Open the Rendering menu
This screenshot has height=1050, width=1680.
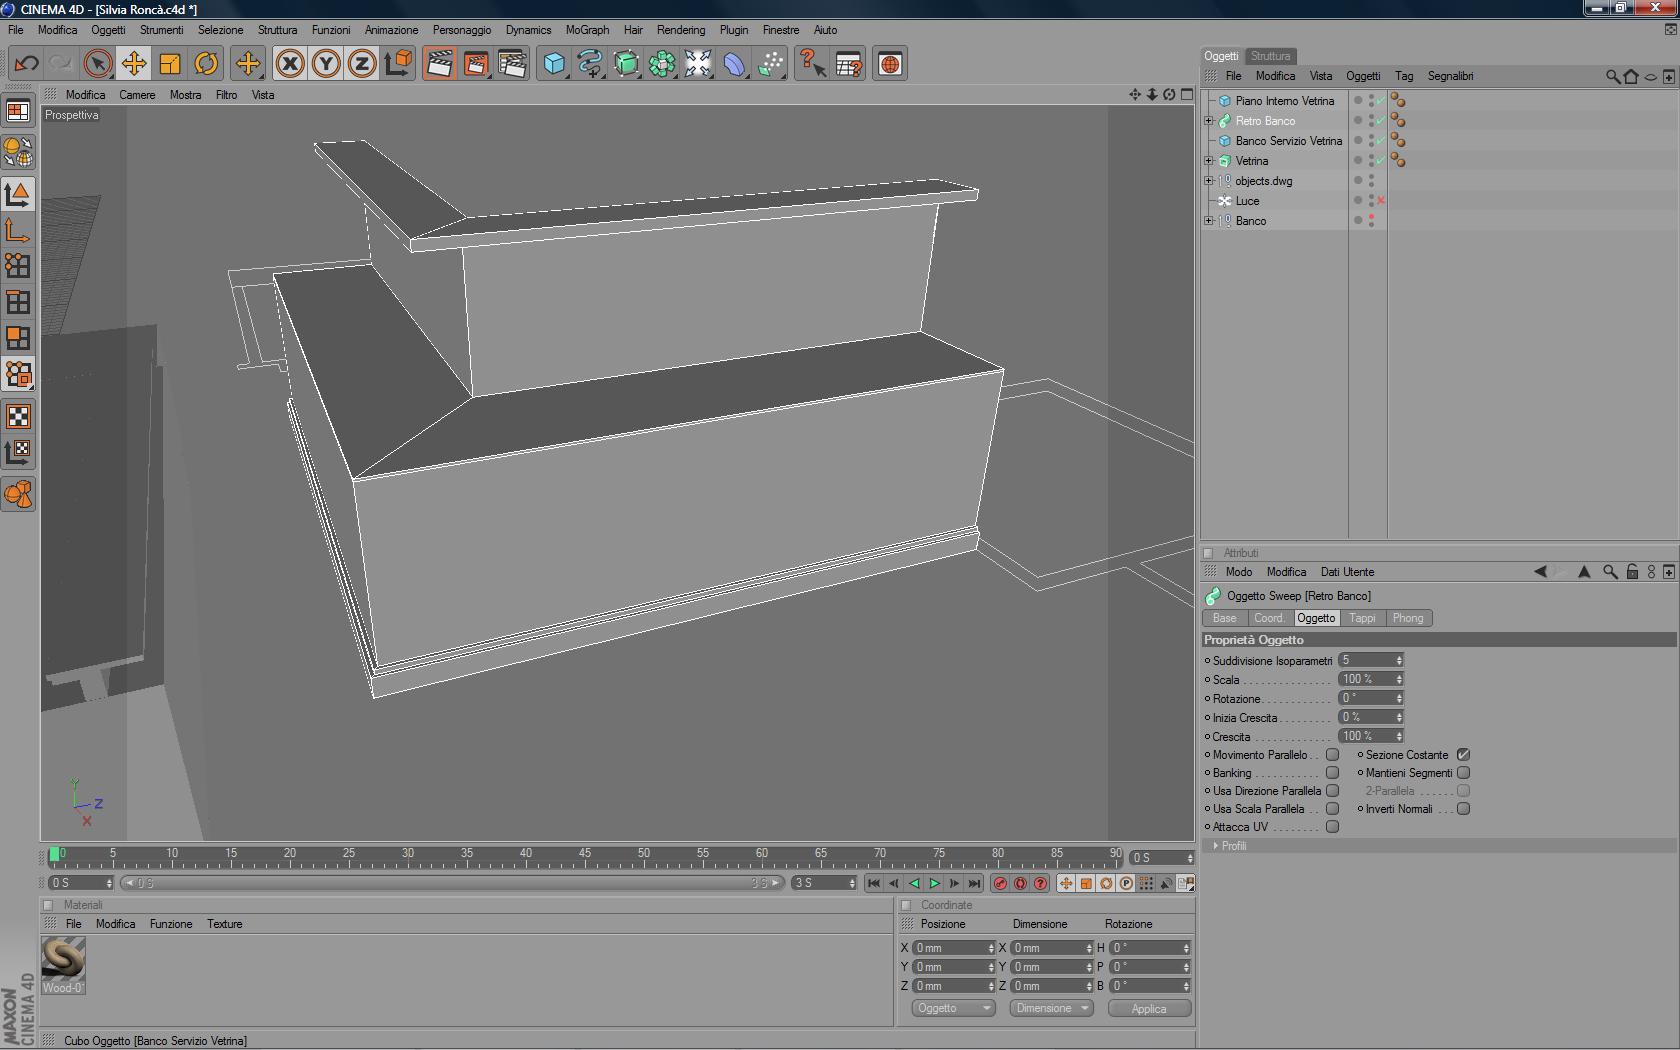click(x=681, y=30)
